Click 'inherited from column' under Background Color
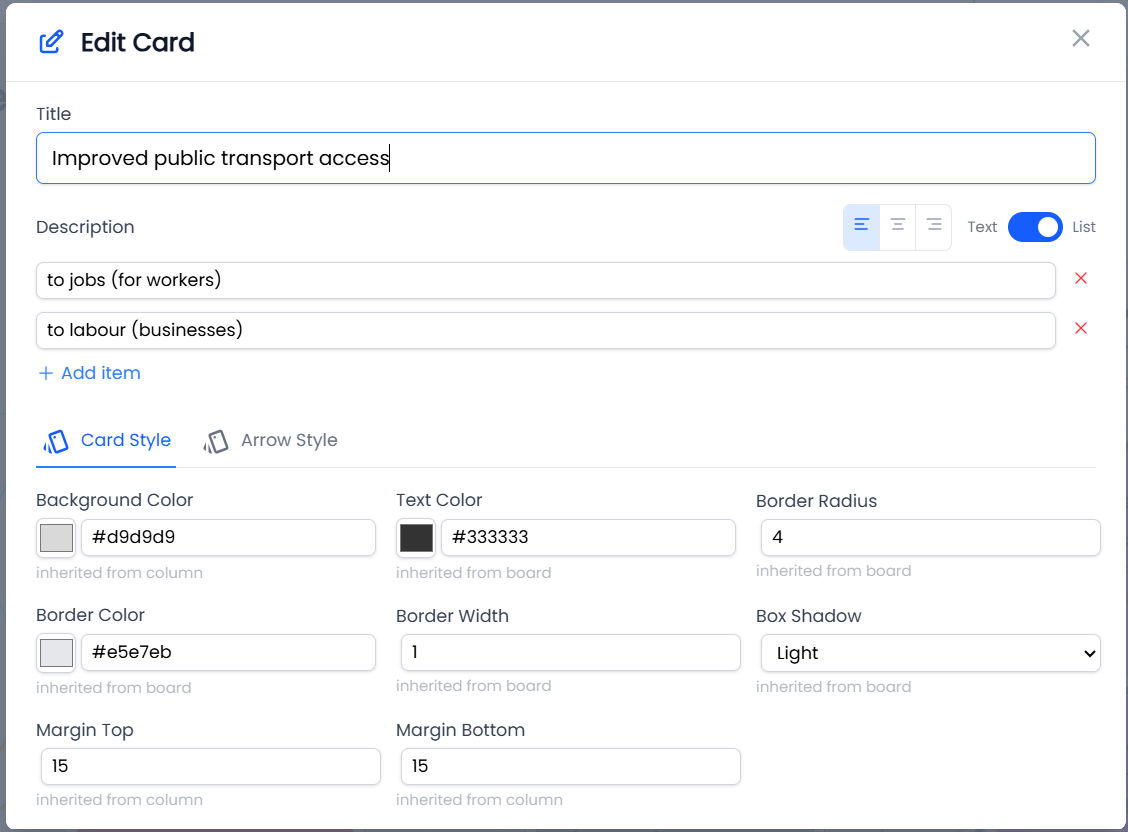This screenshot has width=1128, height=832. pos(119,573)
